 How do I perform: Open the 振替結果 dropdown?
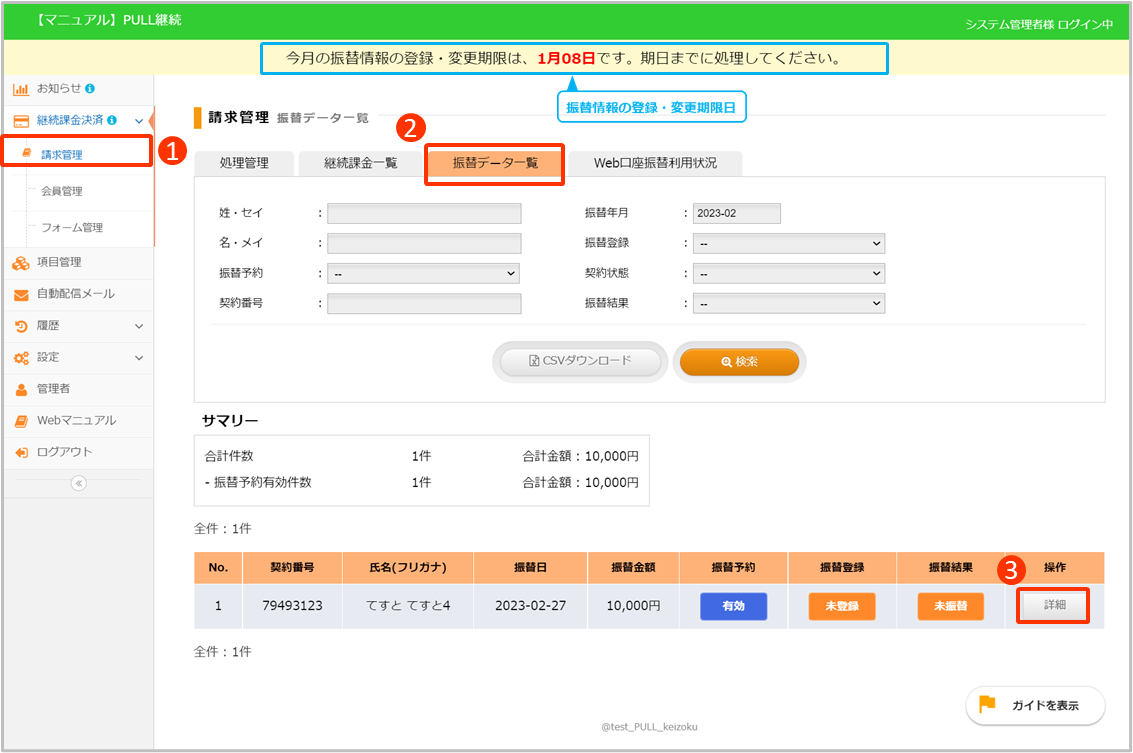[789, 304]
